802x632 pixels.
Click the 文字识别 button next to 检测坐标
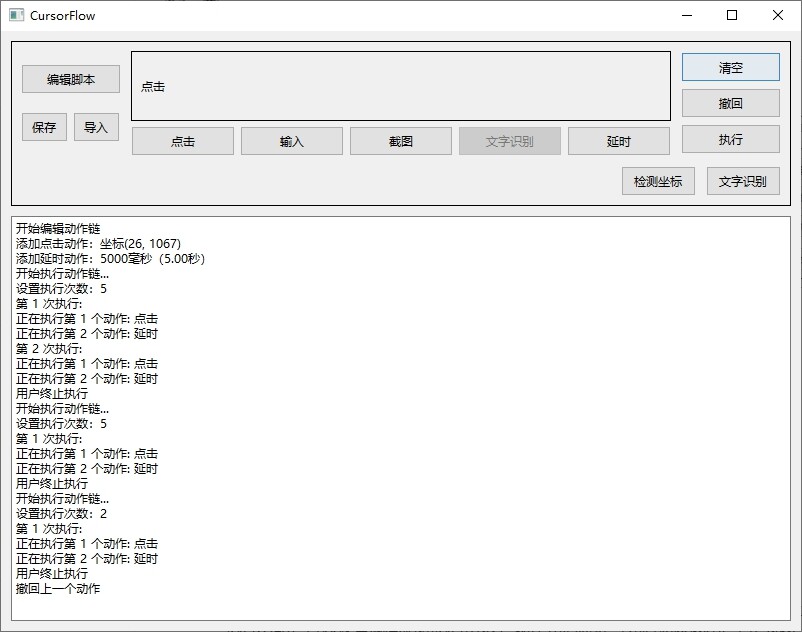click(743, 181)
